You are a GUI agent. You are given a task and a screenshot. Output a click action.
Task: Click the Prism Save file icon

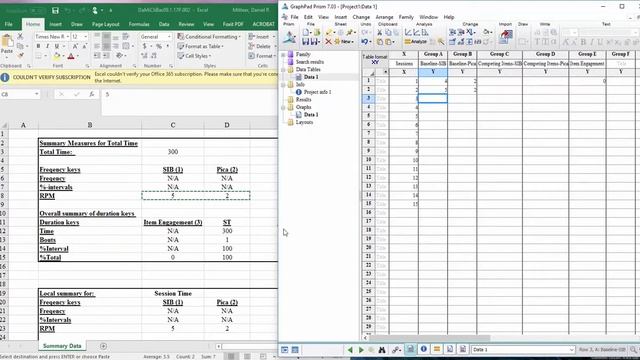click(305, 42)
